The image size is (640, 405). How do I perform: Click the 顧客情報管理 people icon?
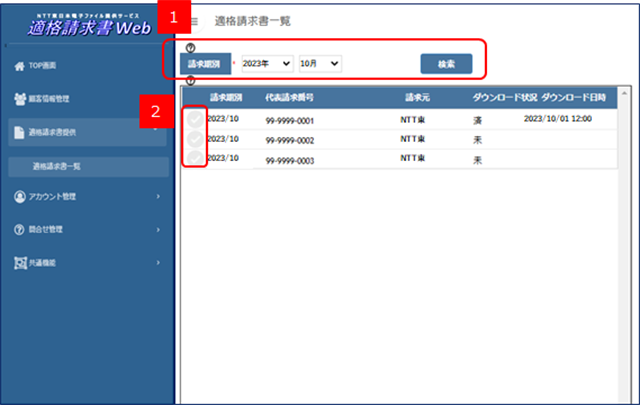pyautogui.click(x=19, y=99)
